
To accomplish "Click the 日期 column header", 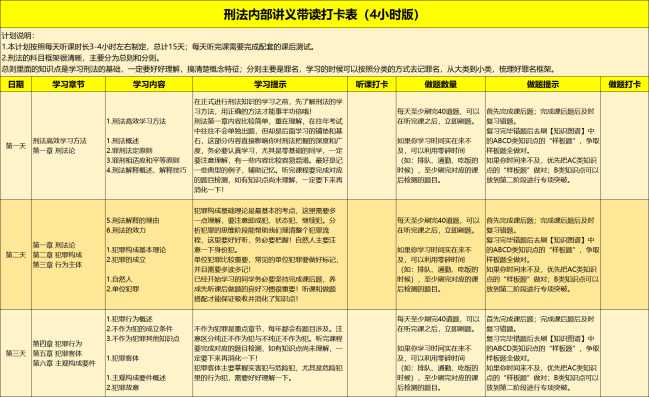I will (16, 84).
